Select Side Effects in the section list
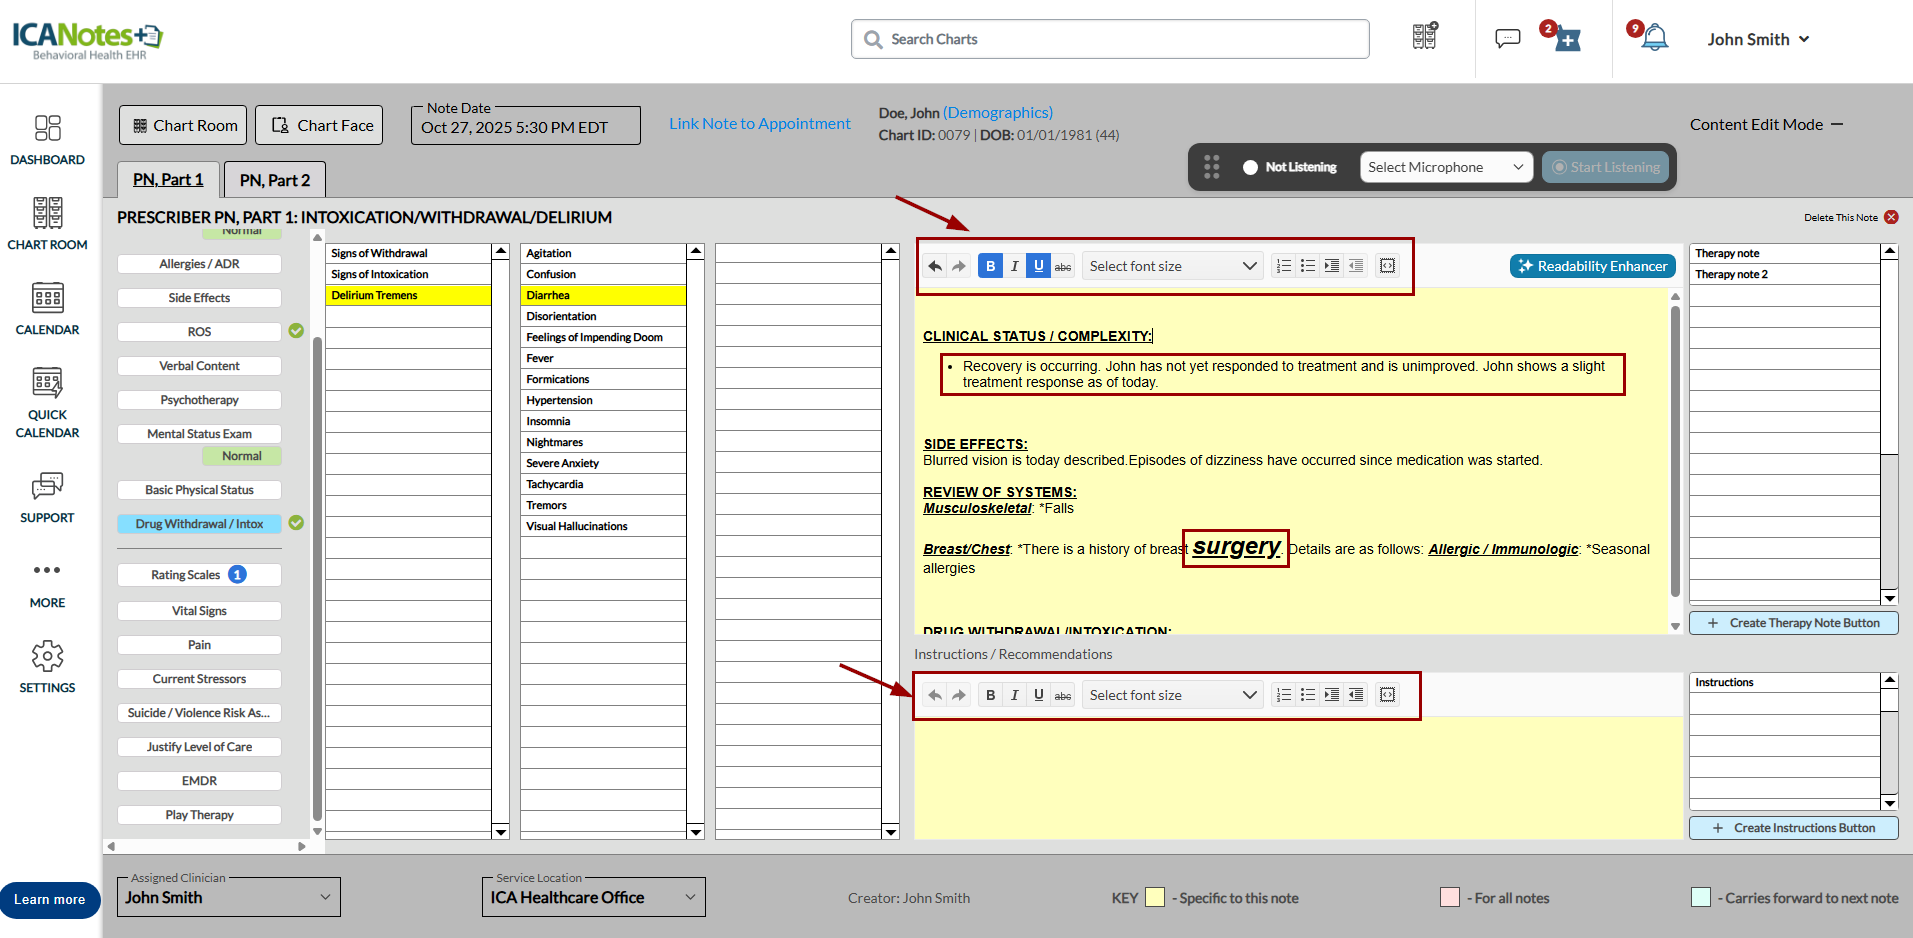The width and height of the screenshot is (1913, 938). (x=199, y=298)
